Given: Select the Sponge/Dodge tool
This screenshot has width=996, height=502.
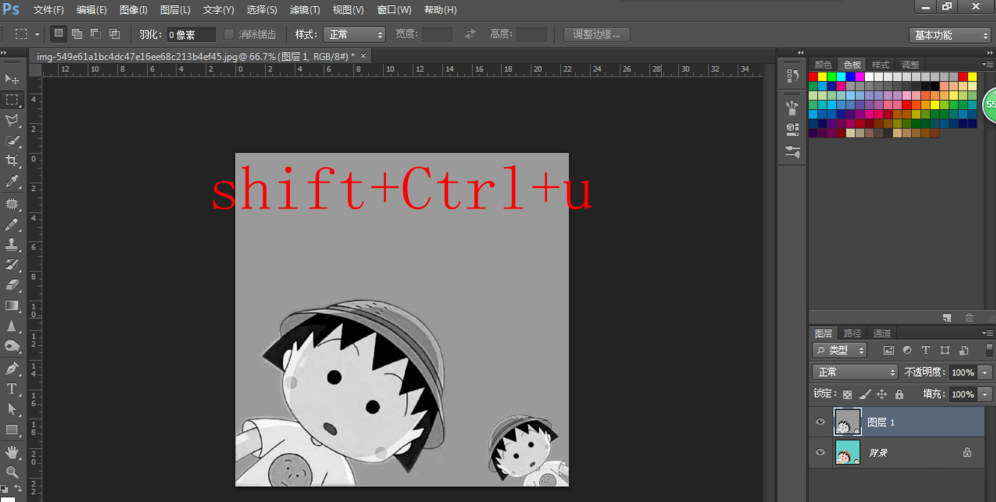Looking at the screenshot, I should click(12, 346).
